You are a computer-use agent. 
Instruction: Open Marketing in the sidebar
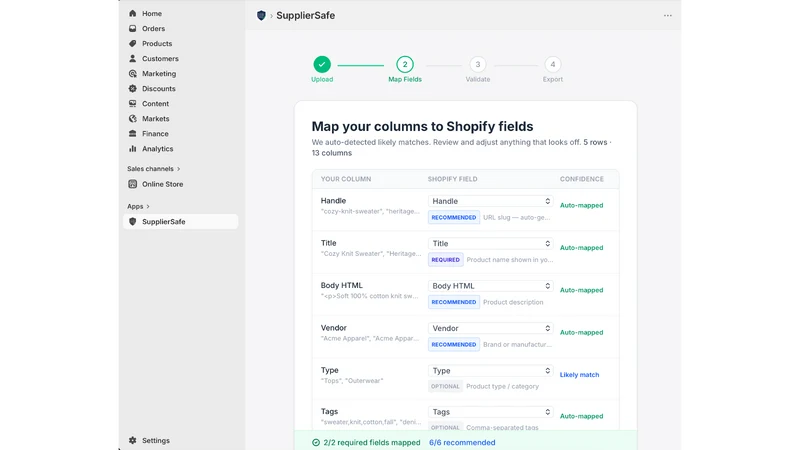pyautogui.click(x=159, y=73)
